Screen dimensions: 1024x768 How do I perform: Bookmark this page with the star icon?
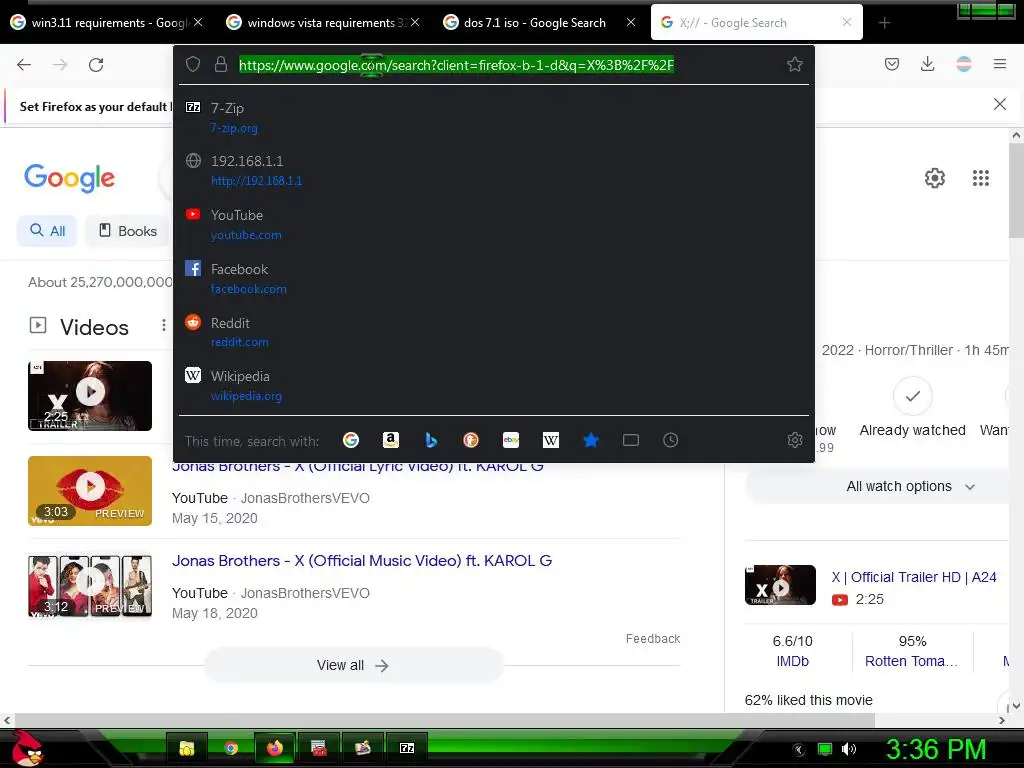pyautogui.click(x=794, y=64)
